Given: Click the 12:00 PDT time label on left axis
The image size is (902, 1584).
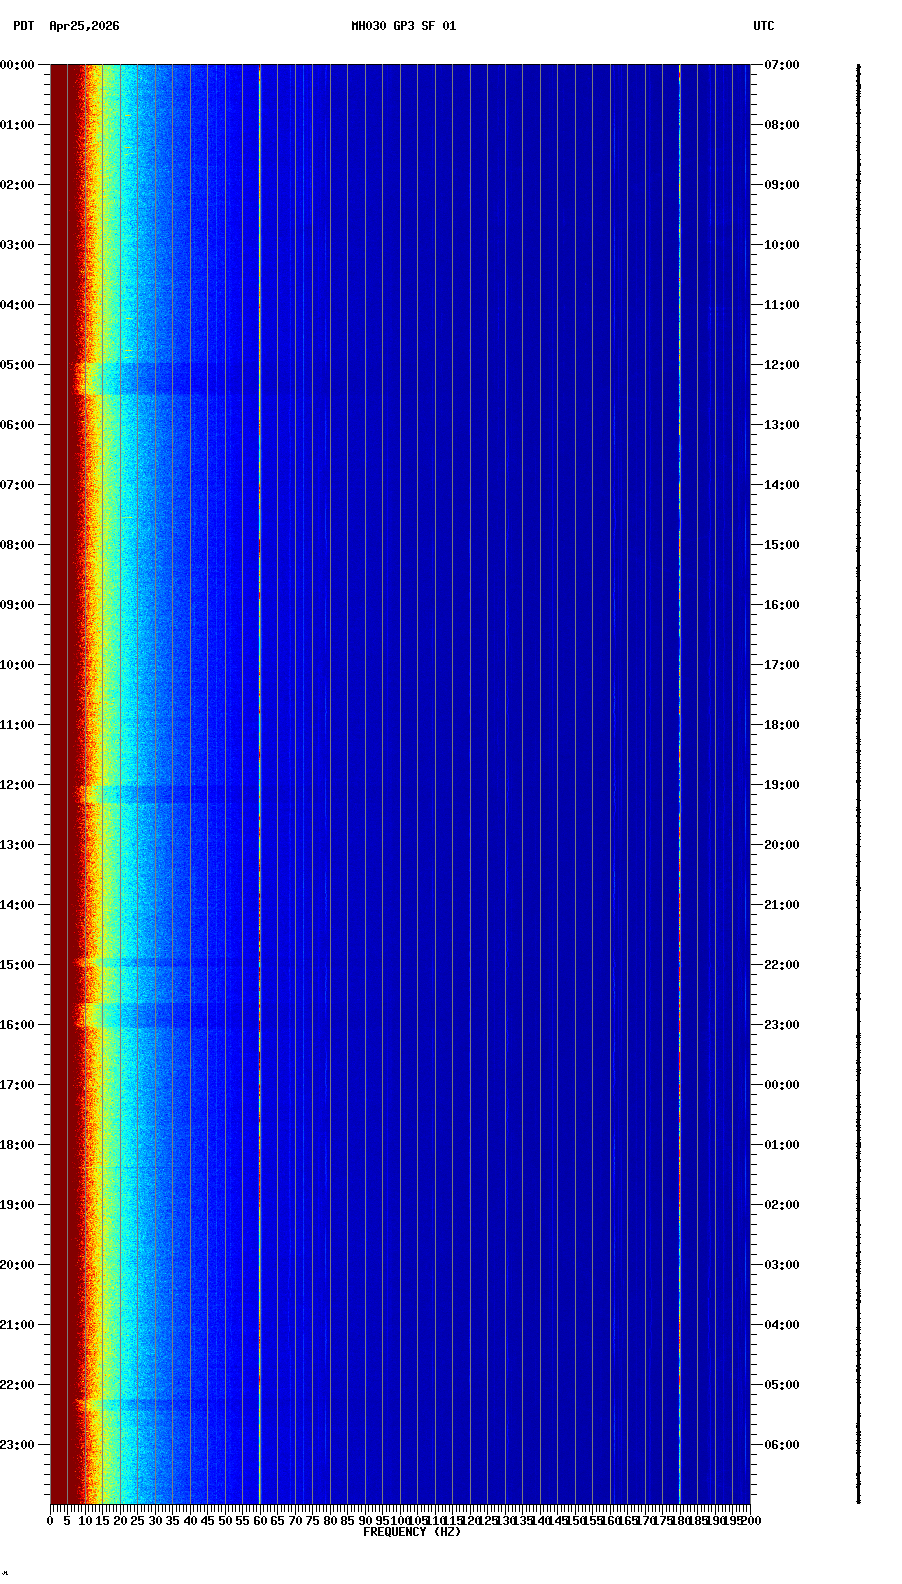Looking at the screenshot, I should click(17, 785).
